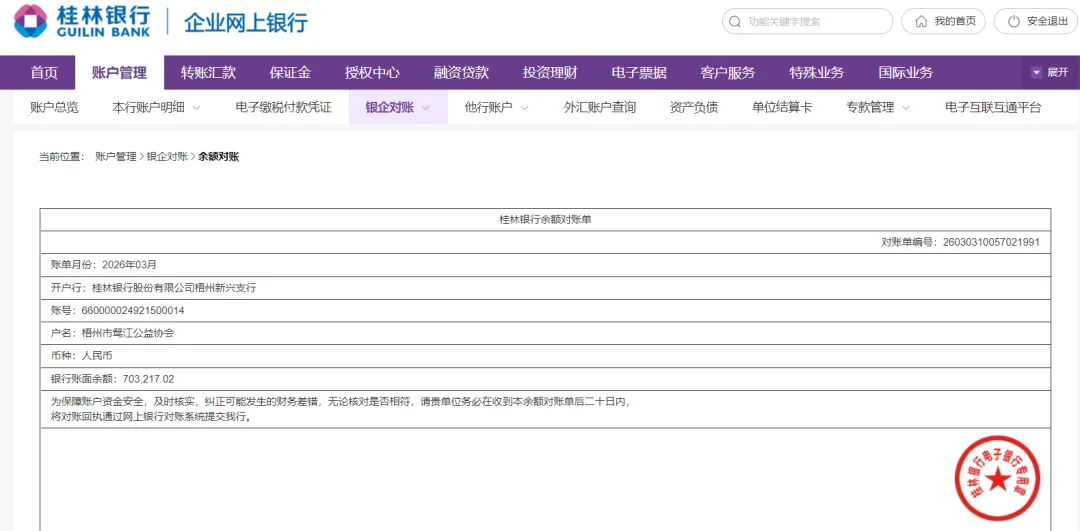The height and width of the screenshot is (531, 1080).
Task: Click the balance 703,217.02
Action: 148,379
